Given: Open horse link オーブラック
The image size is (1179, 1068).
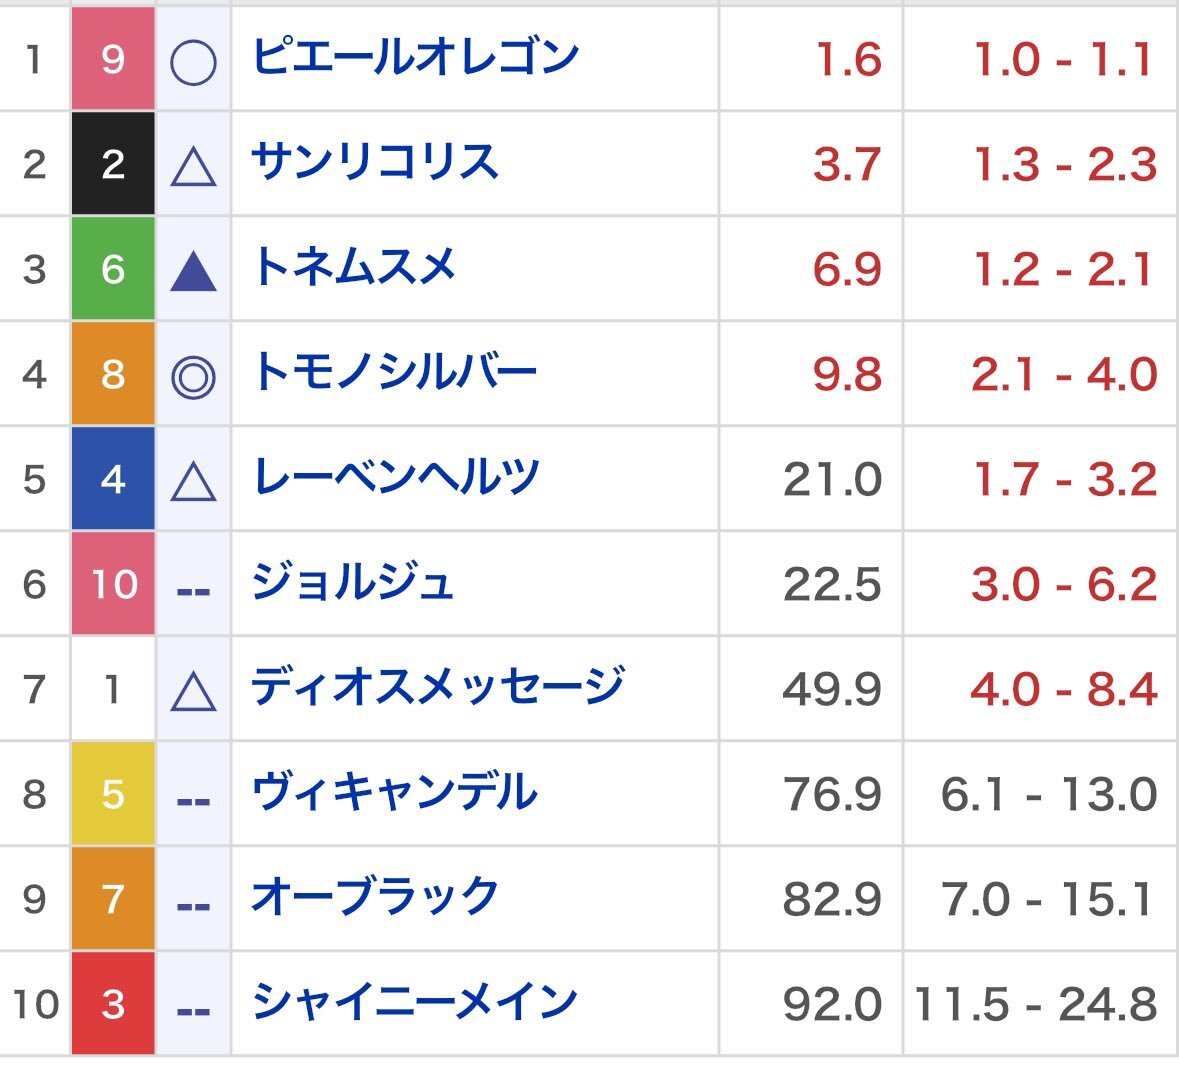Looking at the screenshot, I should pos(374,897).
